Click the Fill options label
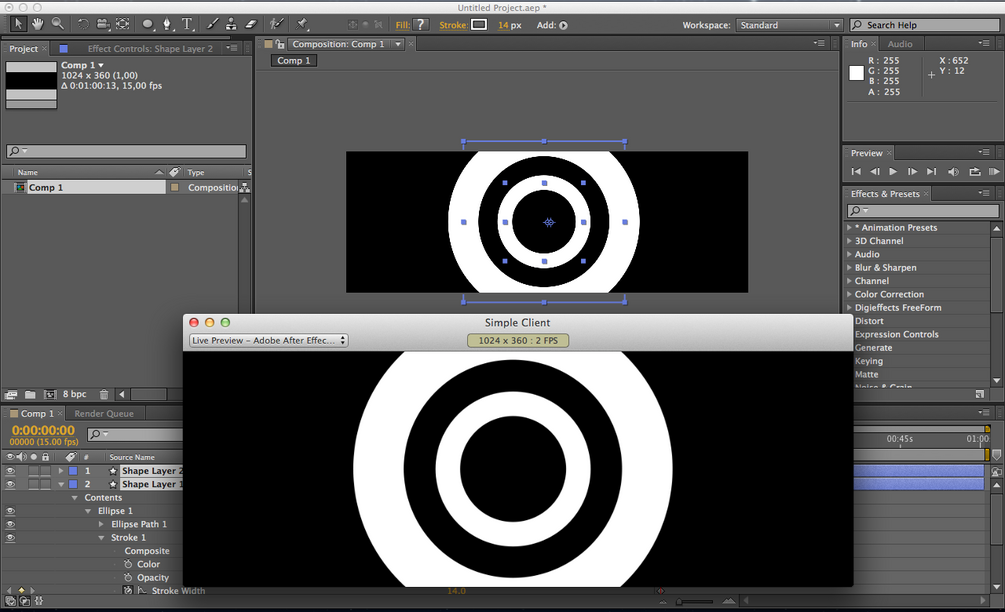 403,26
